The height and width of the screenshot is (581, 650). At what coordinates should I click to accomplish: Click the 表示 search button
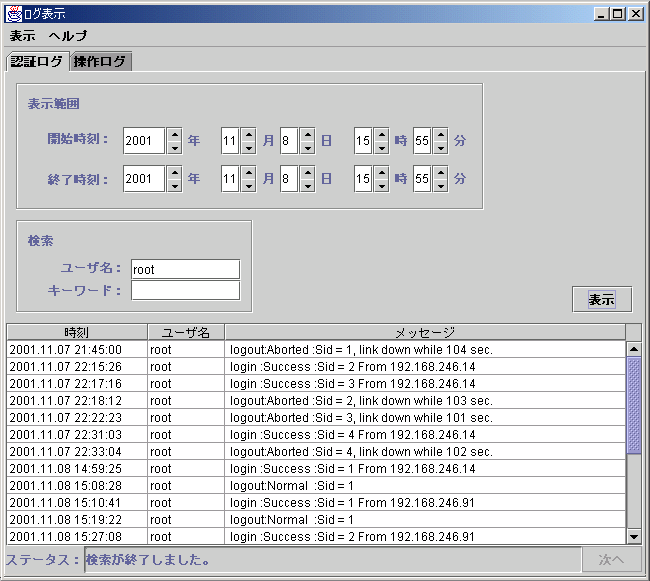pos(602,299)
